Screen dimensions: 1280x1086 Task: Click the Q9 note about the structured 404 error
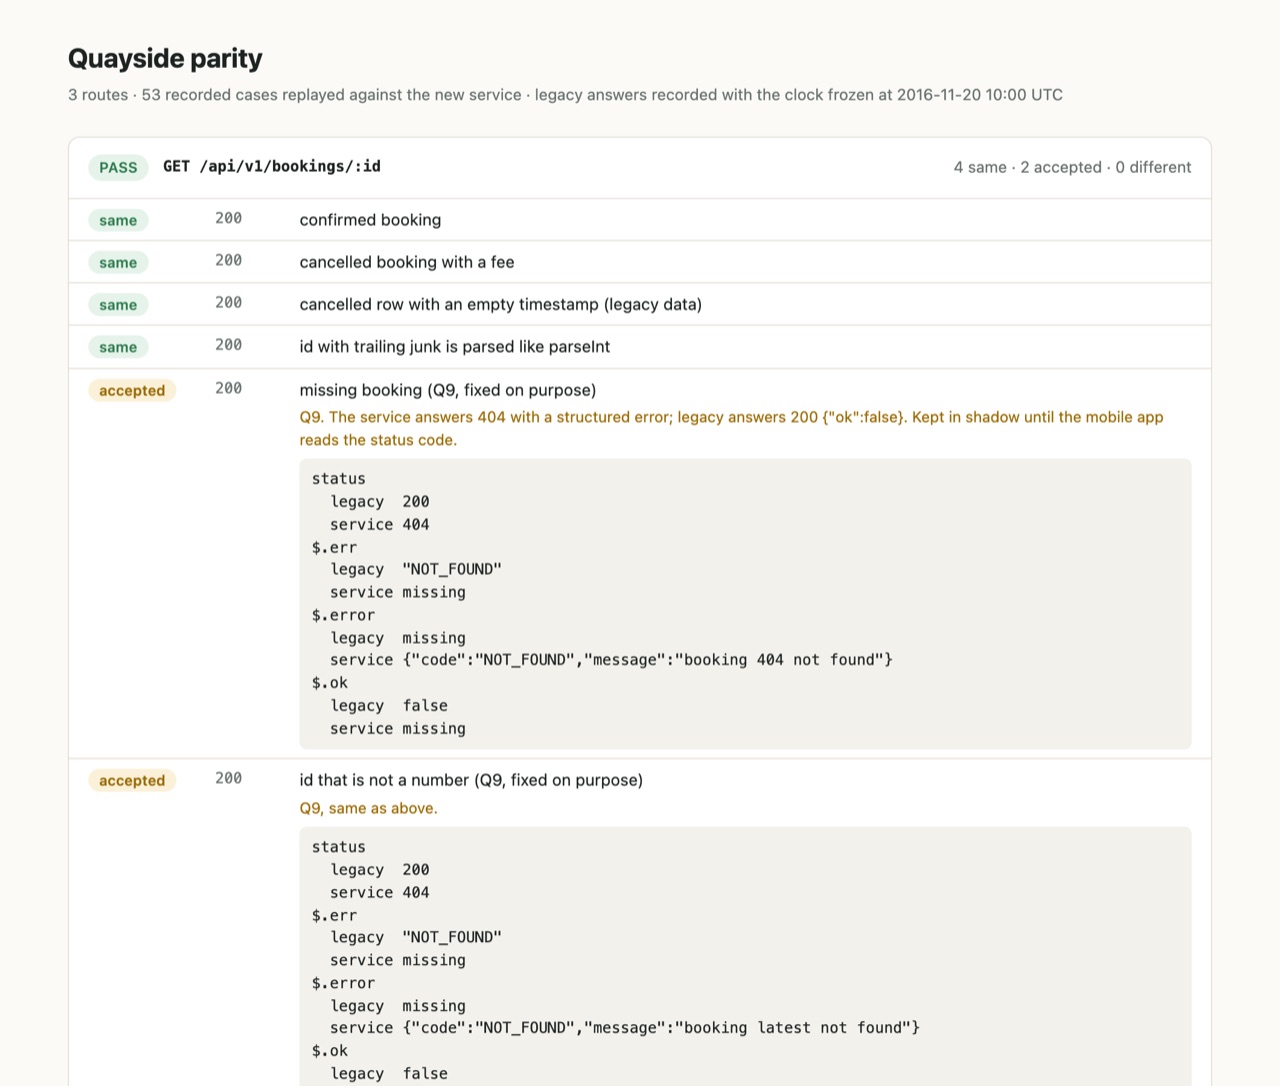[x=732, y=428]
